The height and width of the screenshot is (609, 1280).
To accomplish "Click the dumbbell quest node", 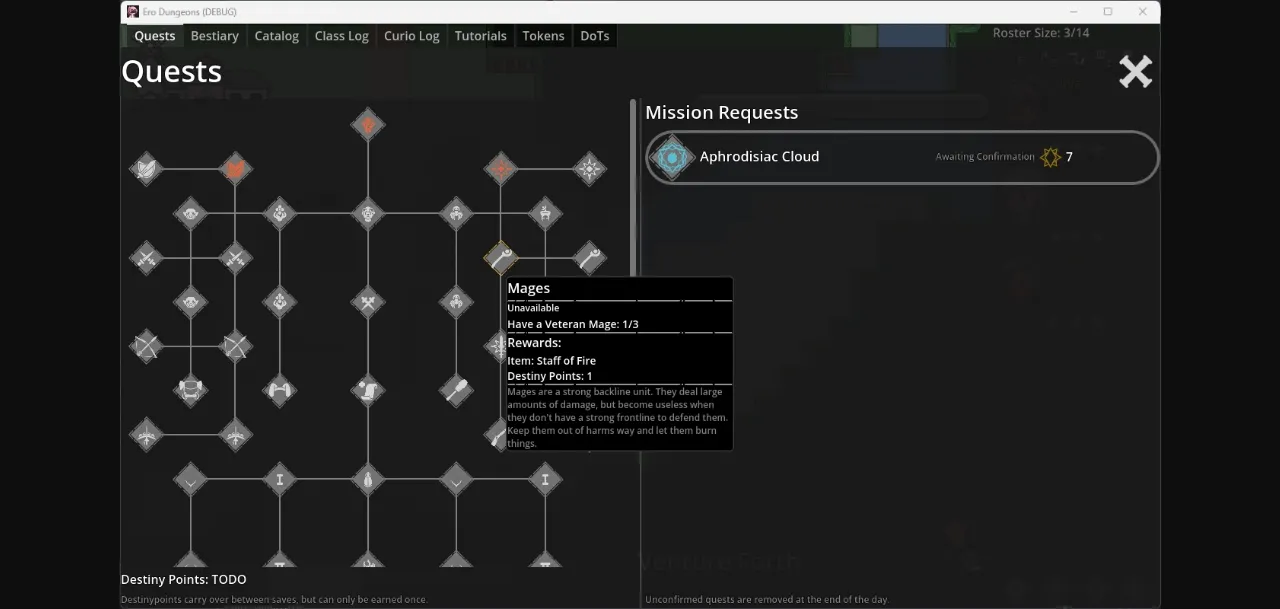I will [280, 390].
